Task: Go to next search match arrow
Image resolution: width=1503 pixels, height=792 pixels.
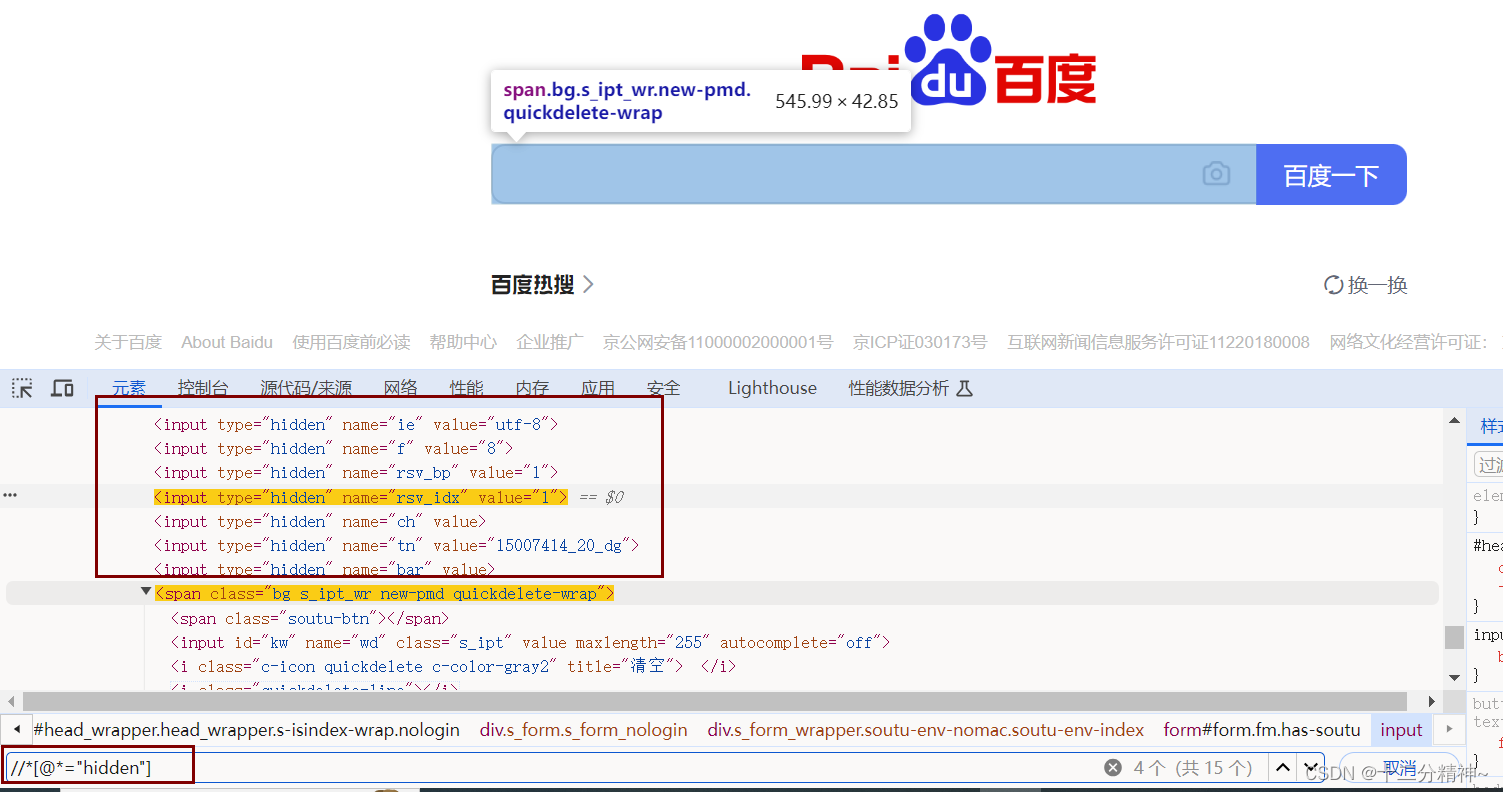Action: [x=1311, y=768]
